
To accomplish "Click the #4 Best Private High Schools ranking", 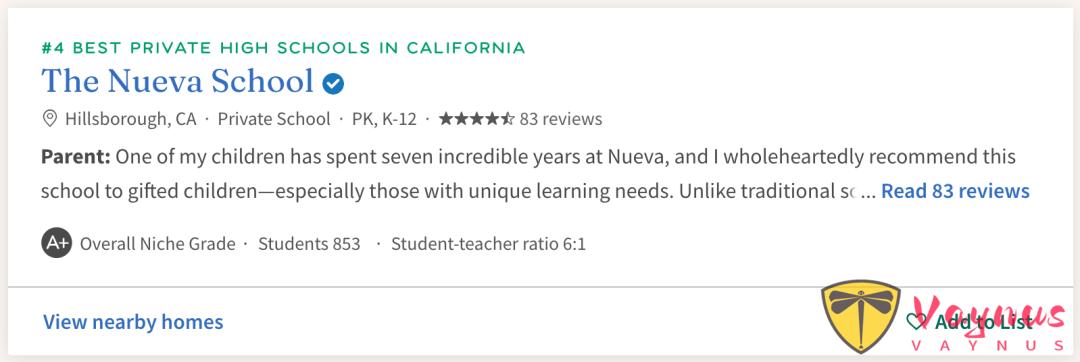I will click(283, 48).
